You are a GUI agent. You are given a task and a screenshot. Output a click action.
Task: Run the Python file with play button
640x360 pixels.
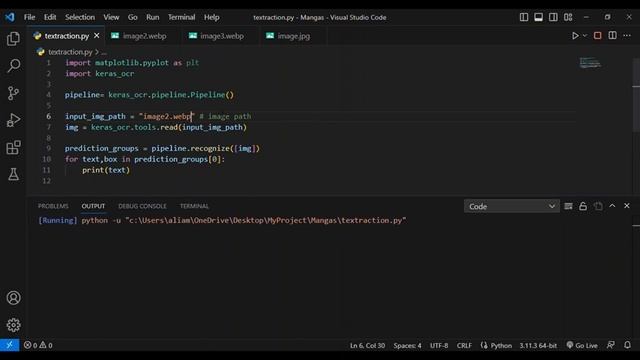[x=575, y=36]
